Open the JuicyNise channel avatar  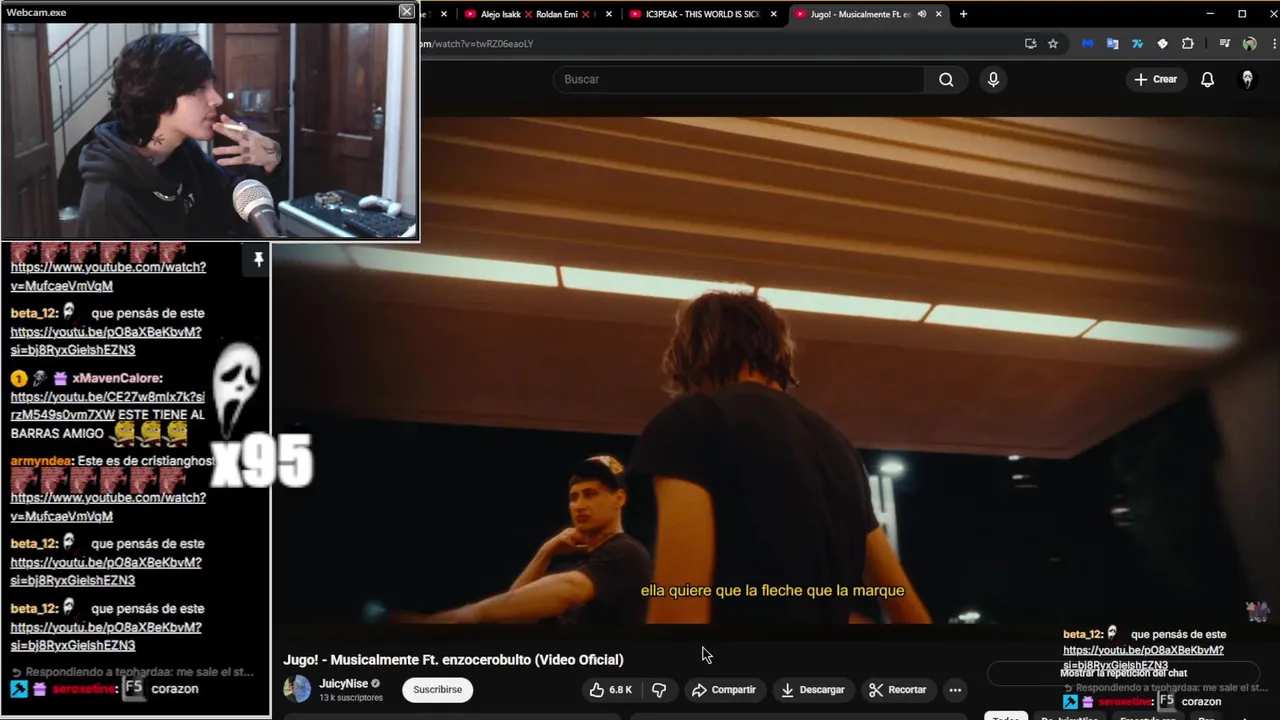[x=297, y=689]
